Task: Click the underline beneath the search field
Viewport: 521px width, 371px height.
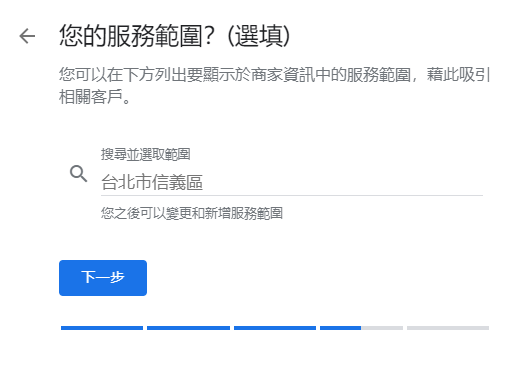Action: (292, 195)
